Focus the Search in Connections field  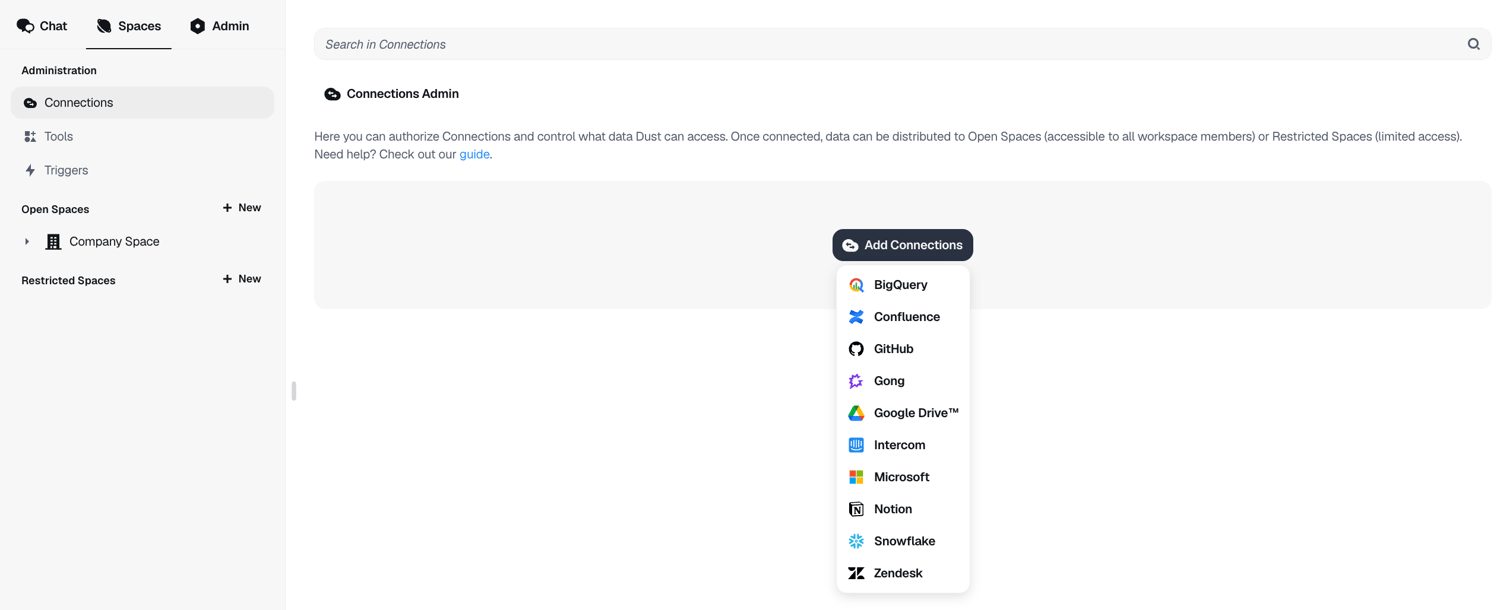[x=902, y=44]
